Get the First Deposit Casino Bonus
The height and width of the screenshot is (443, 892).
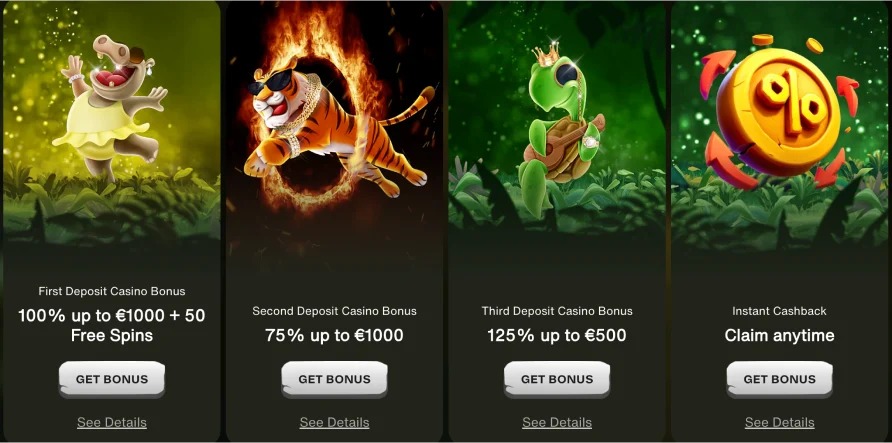[x=112, y=379]
